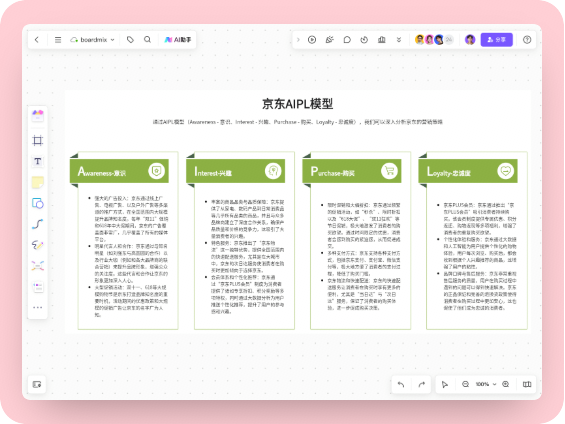Click the tag label icon
The image size is (565, 424).
pyautogui.click(x=130, y=40)
